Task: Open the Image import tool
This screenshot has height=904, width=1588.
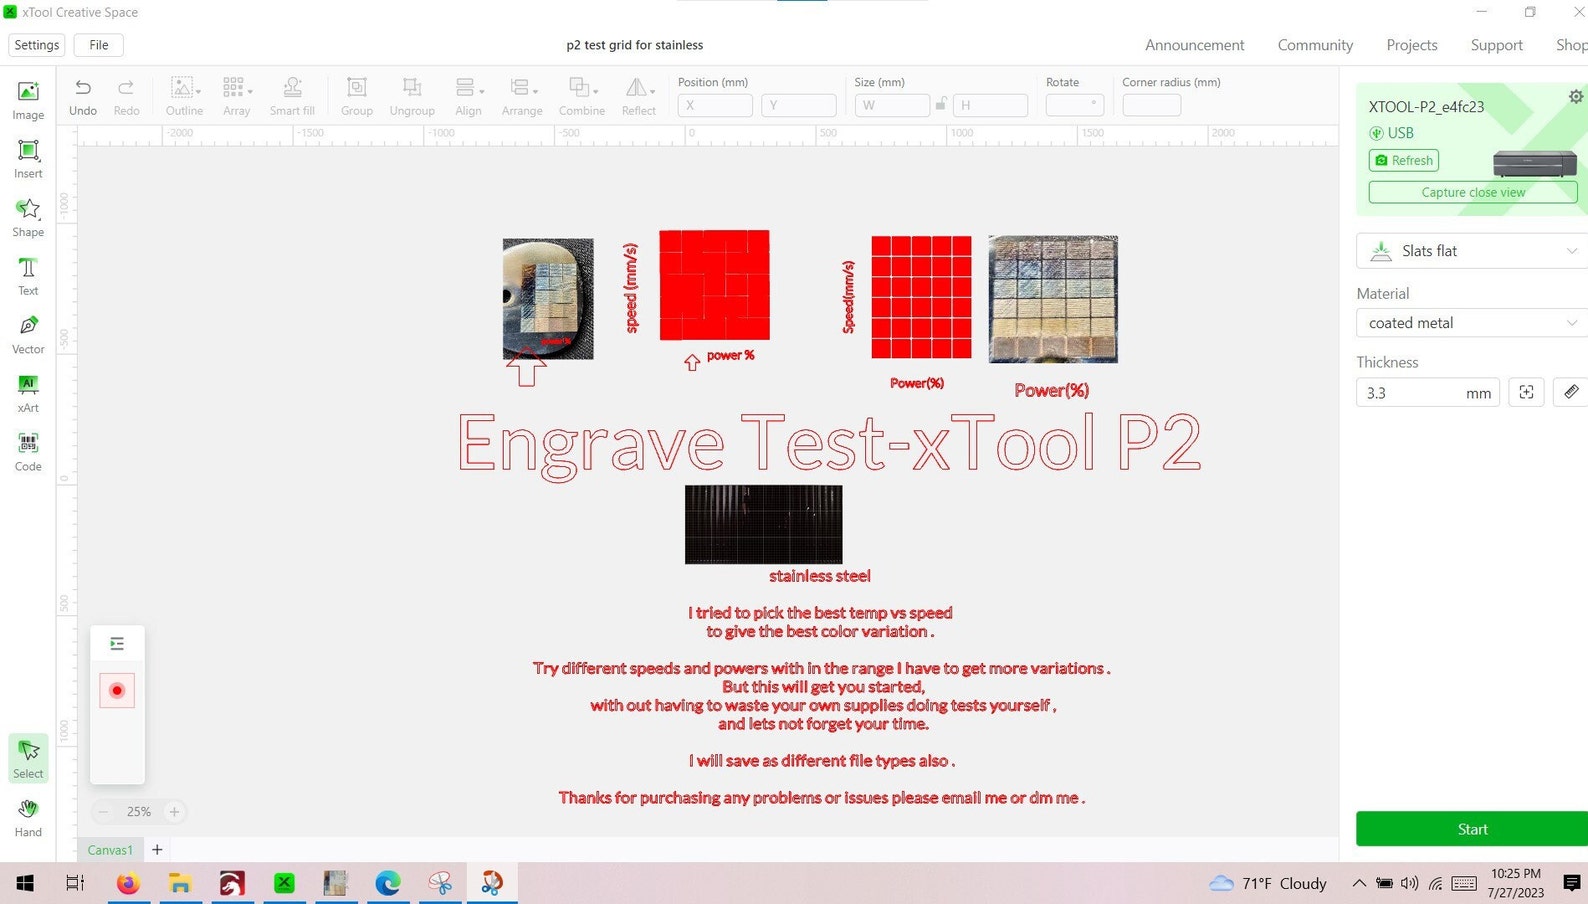Action: 28,100
